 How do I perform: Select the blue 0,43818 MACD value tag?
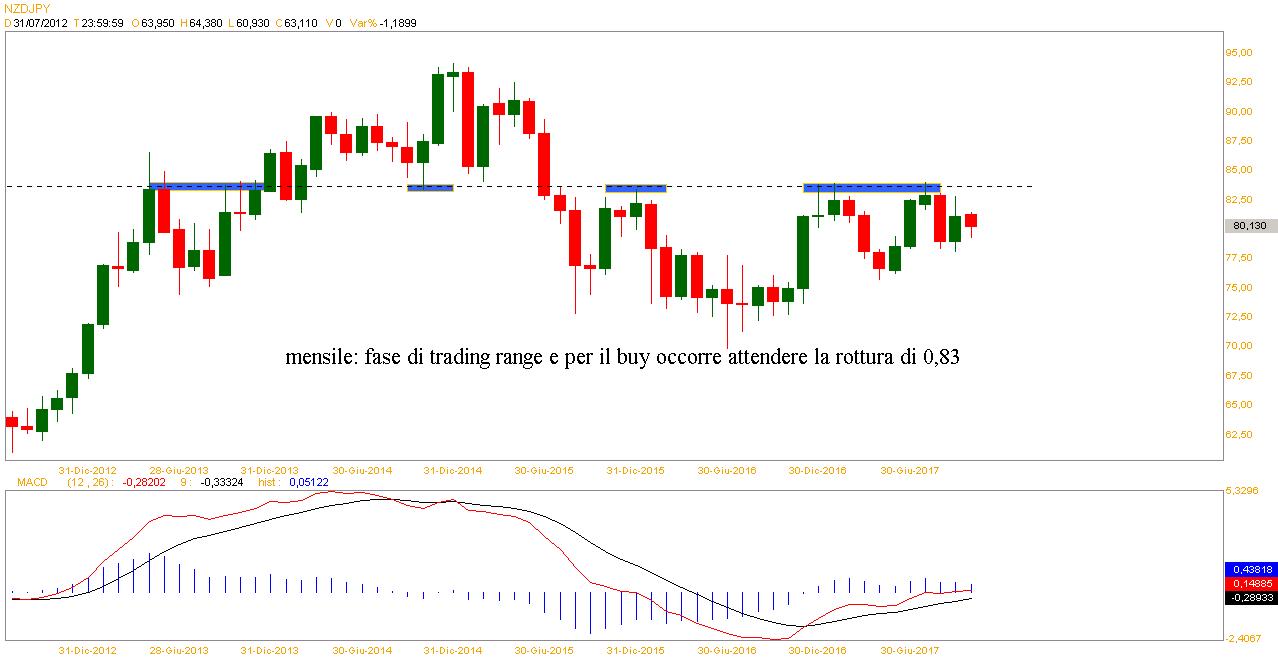click(x=1250, y=569)
